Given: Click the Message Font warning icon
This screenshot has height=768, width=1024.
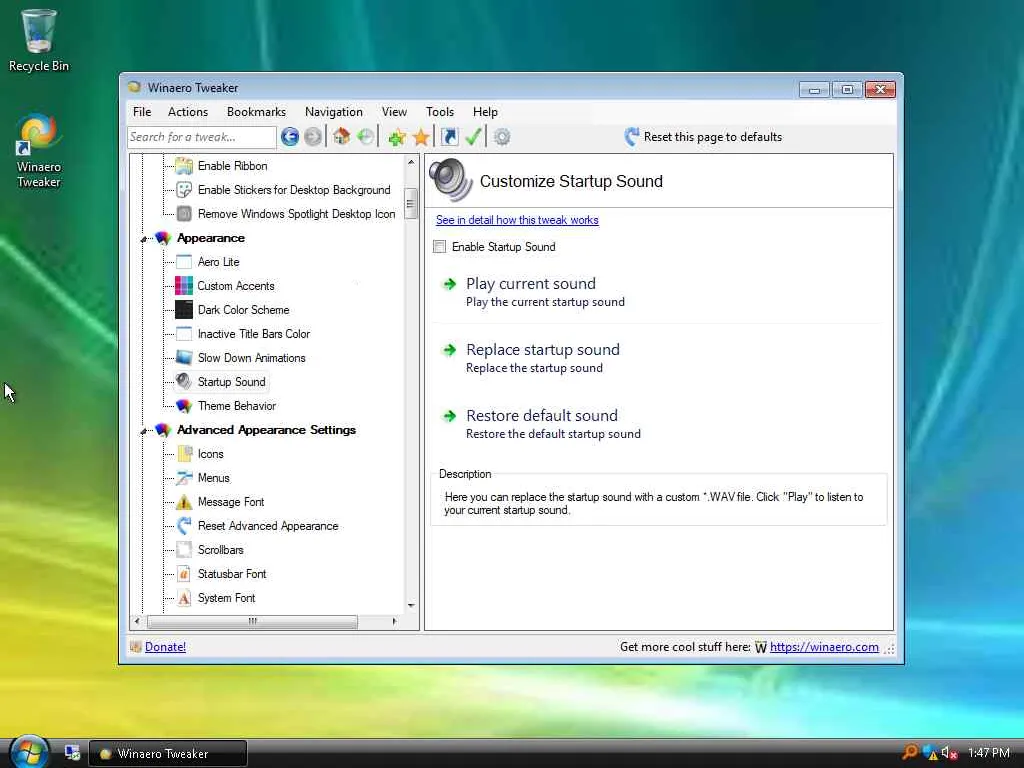Looking at the screenshot, I should 184,502.
